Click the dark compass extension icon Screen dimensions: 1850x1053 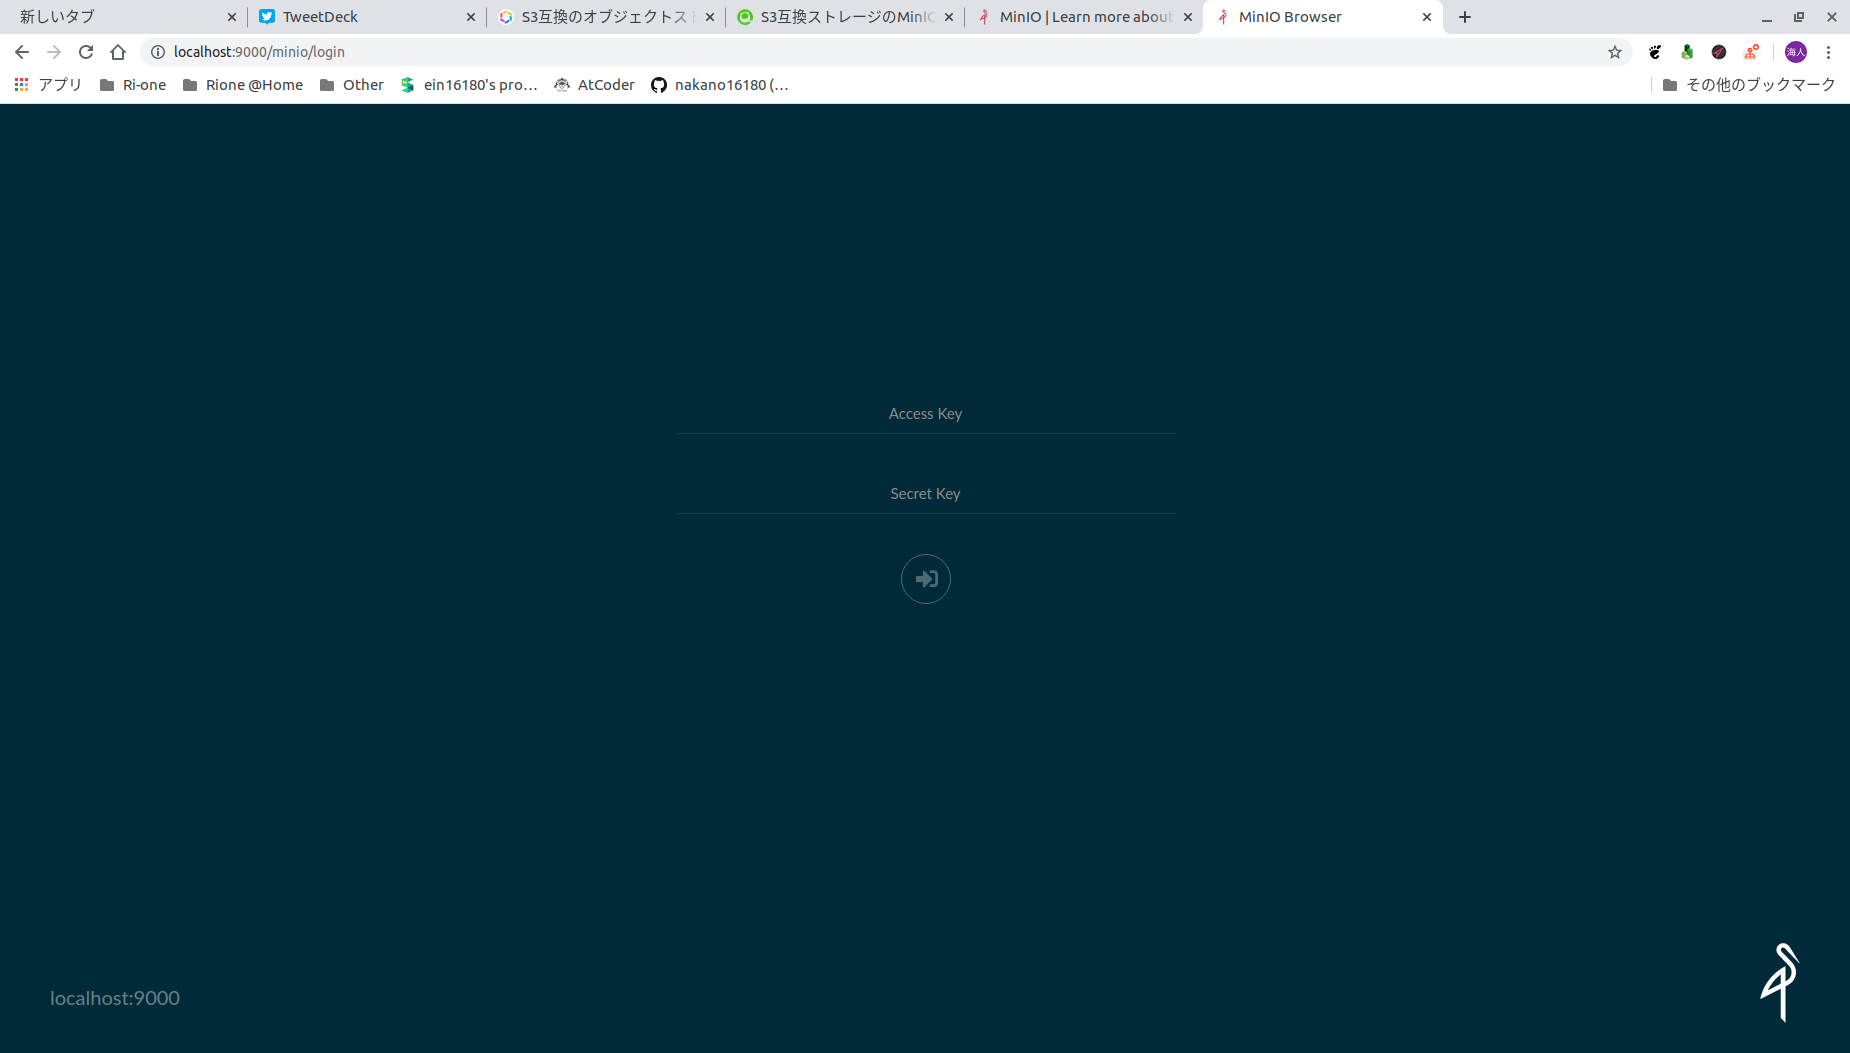pyautogui.click(x=1719, y=51)
